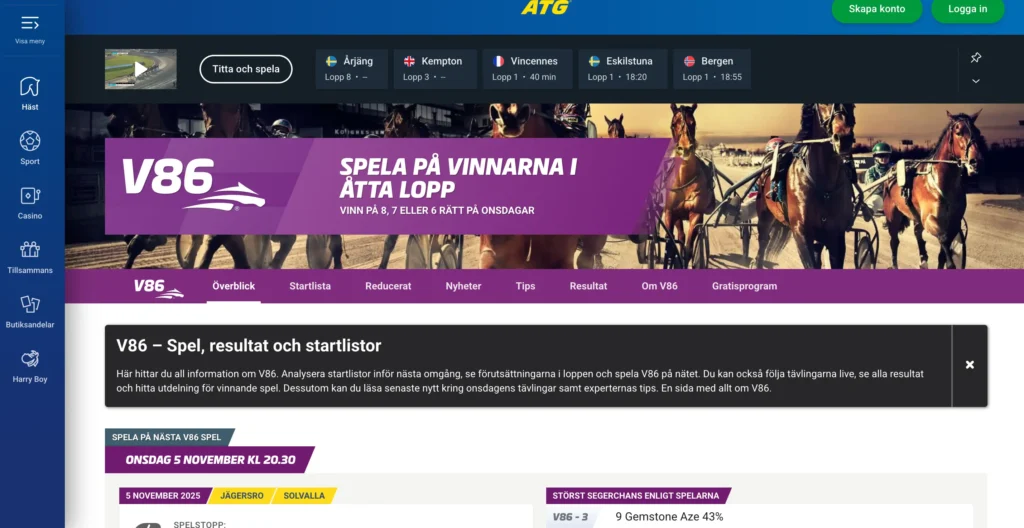Open the Resultat tab

[588, 286]
